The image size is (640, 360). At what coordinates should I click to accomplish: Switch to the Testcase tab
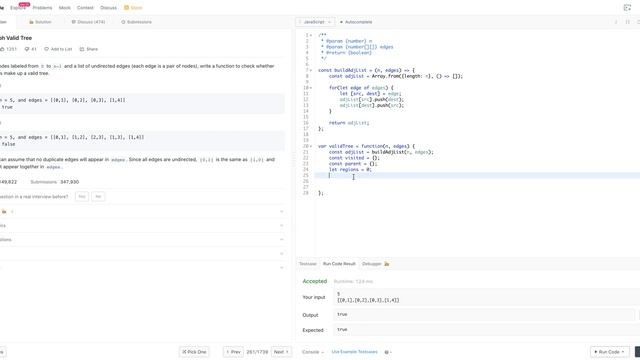[x=308, y=264]
